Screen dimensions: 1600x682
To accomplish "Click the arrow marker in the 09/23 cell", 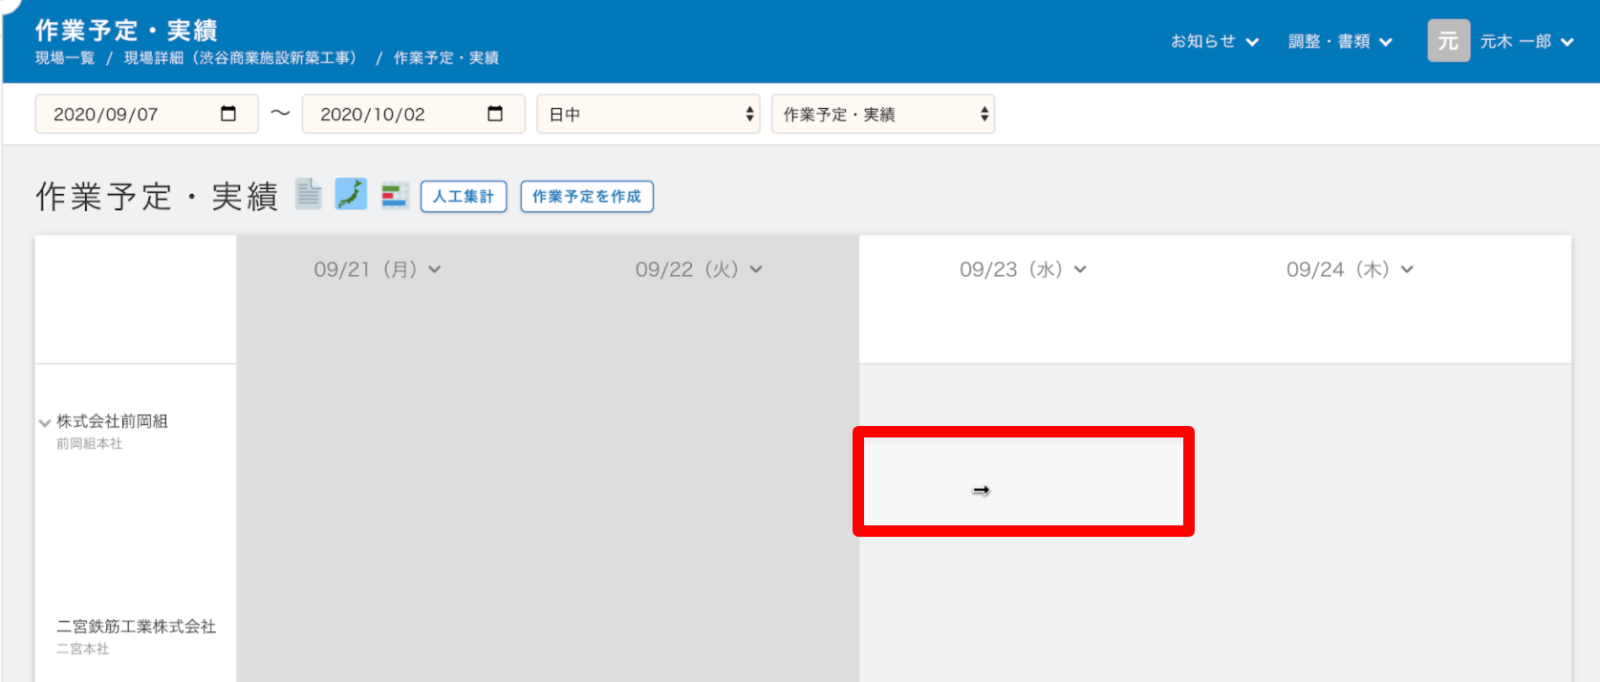I will pyautogui.click(x=981, y=490).
